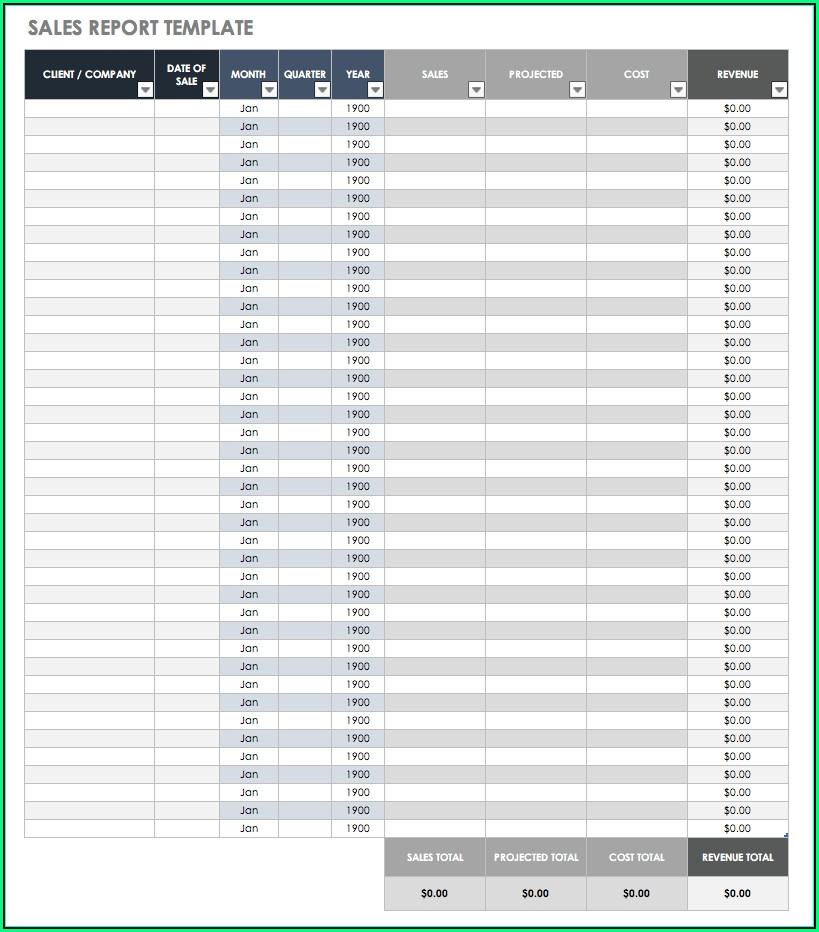819x932 pixels.
Task: Expand the Revenue column filter arrow
Action: coord(779,90)
